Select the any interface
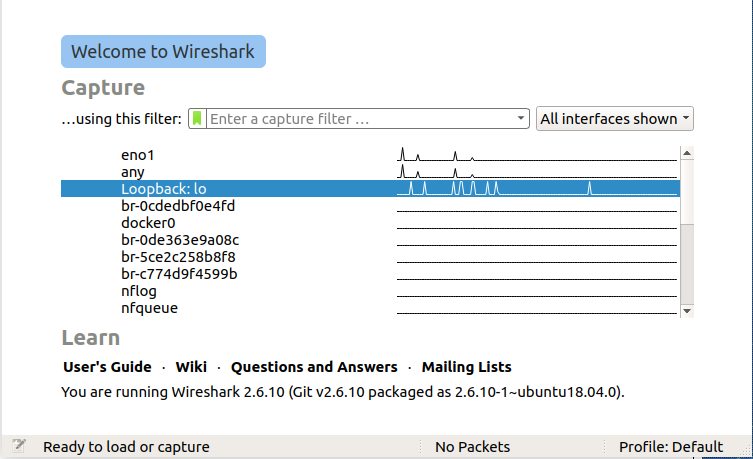This screenshot has width=753, height=459. coord(370,172)
